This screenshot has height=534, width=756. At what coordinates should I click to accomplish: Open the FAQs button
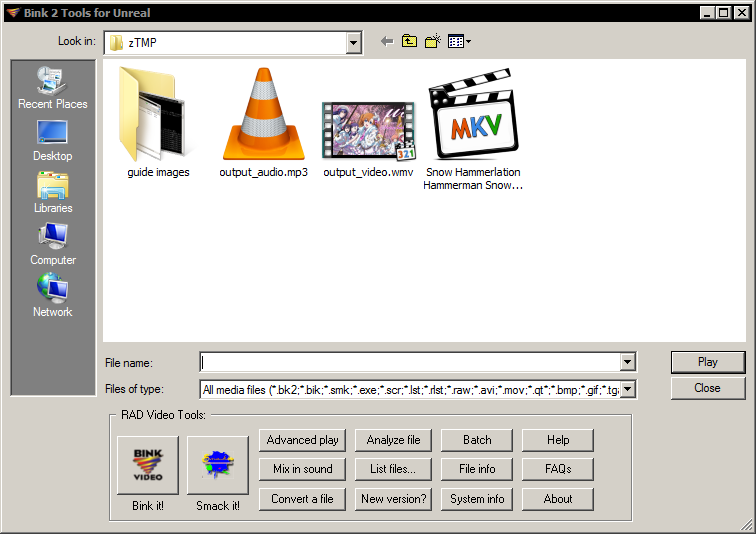(x=558, y=469)
